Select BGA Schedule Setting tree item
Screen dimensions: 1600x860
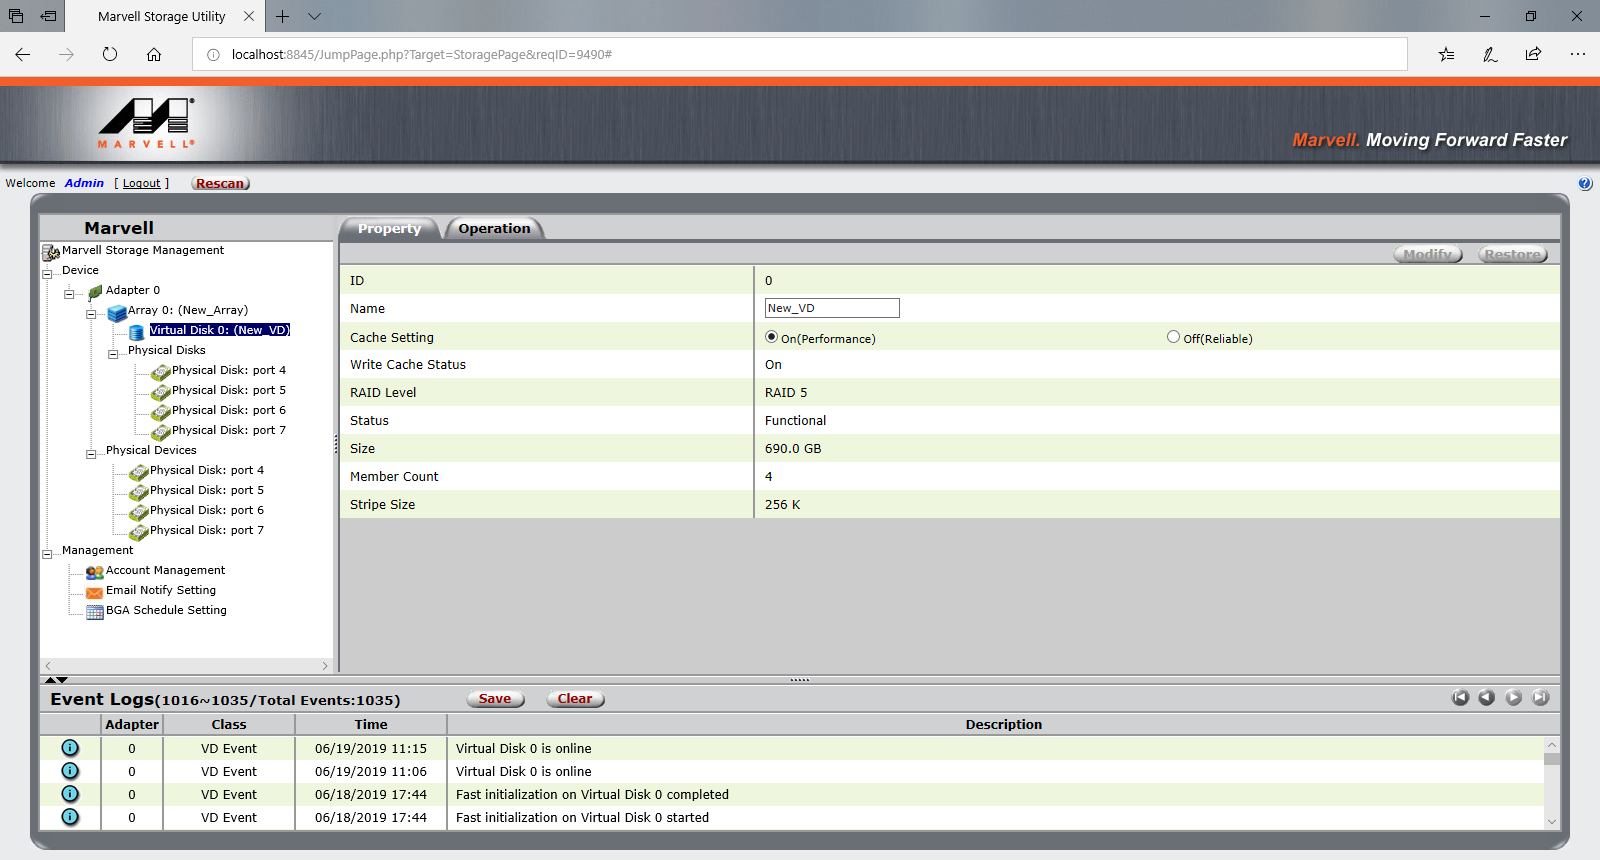166,610
